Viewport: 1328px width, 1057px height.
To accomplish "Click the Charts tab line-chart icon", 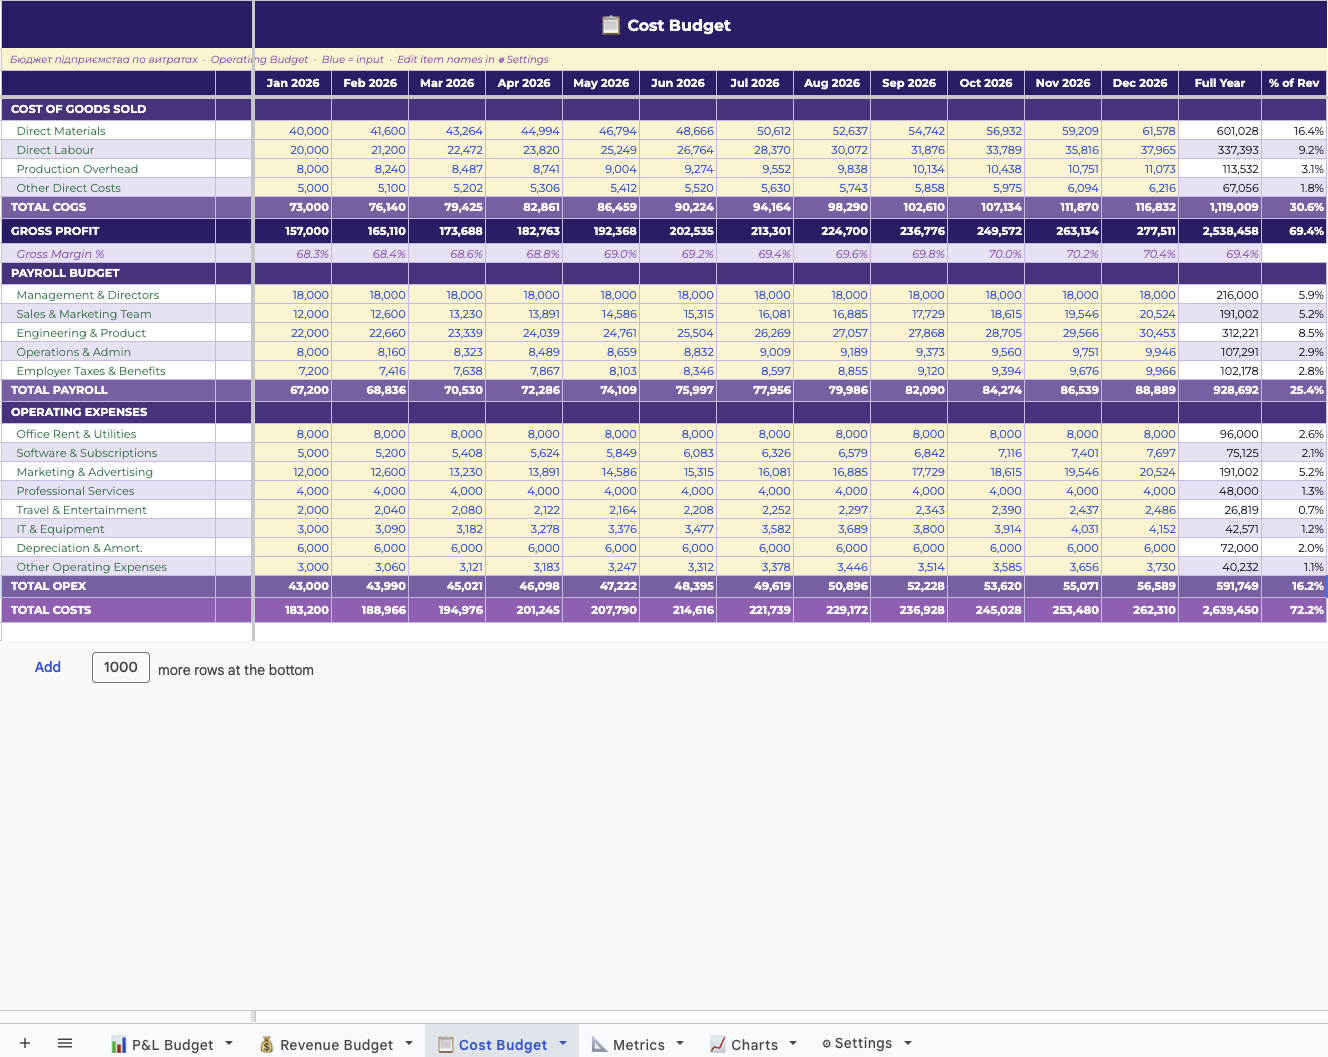I will 718,1044.
